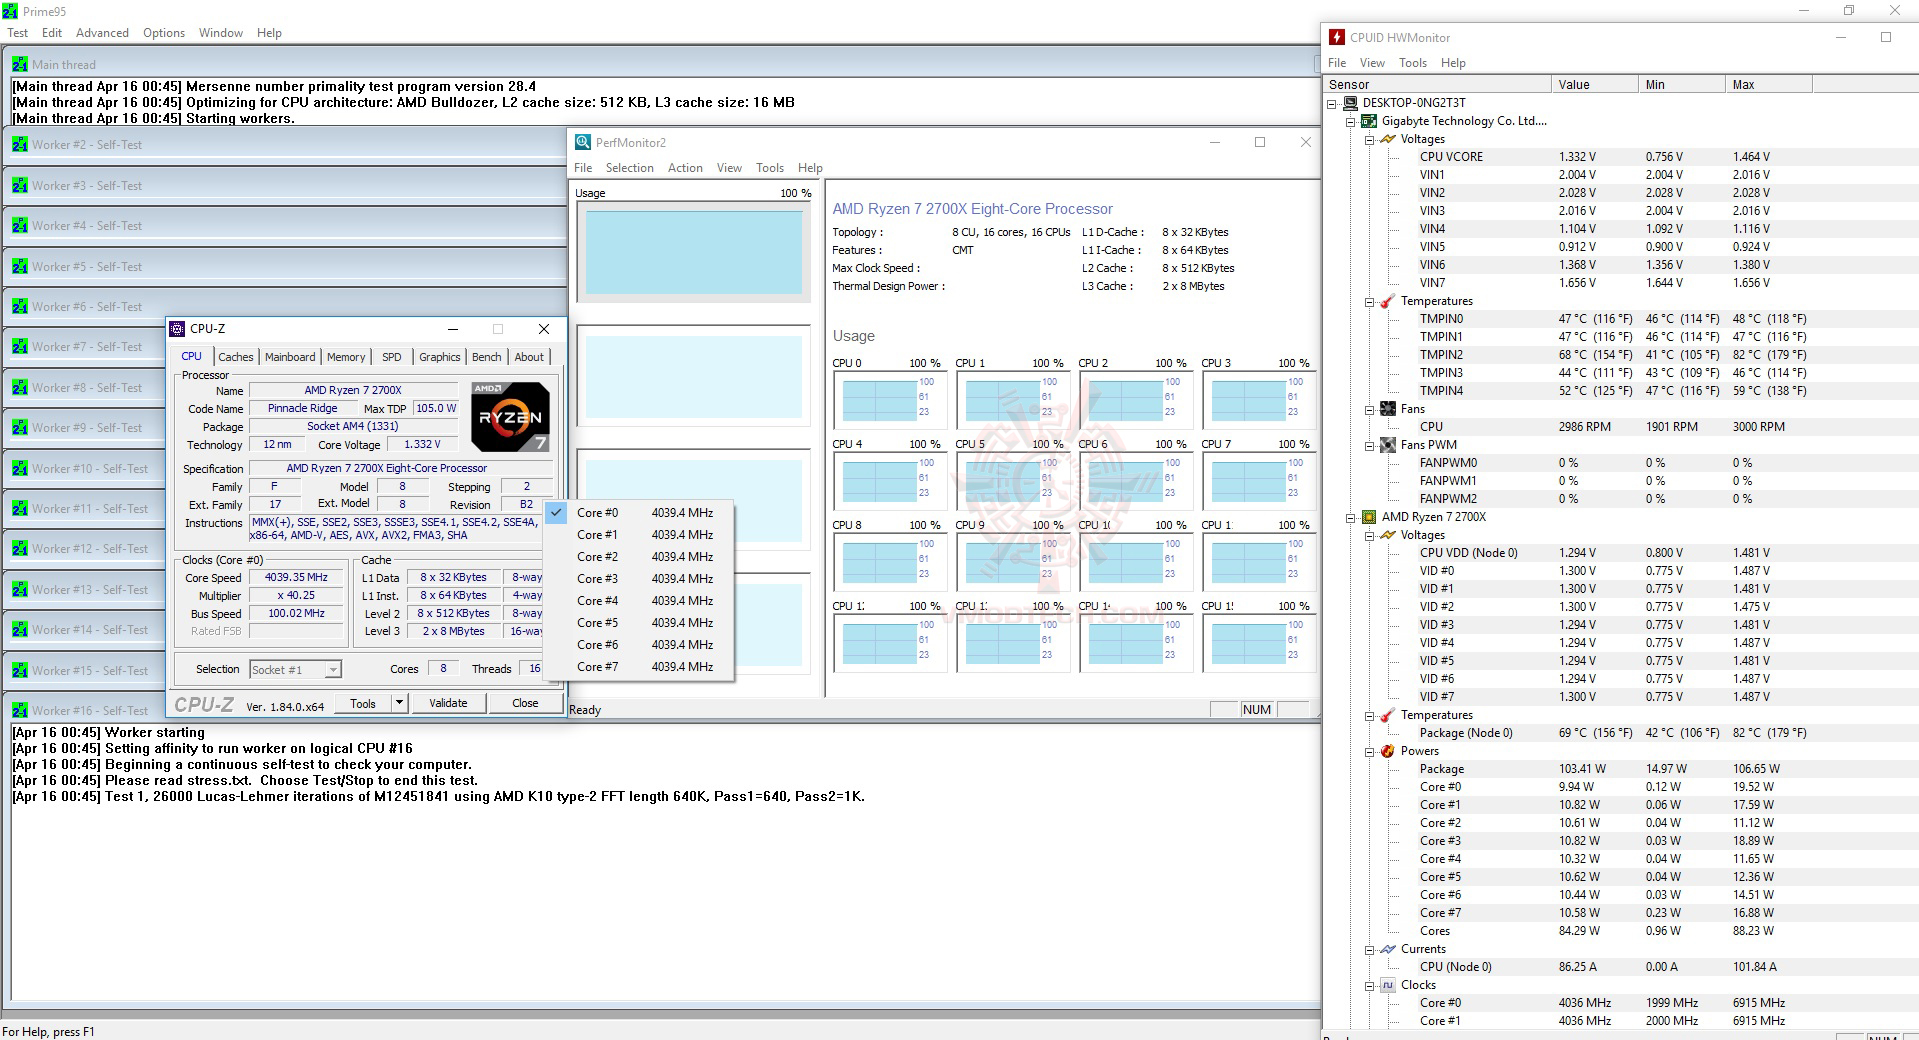Toggle the checked Core #0 clock entry
This screenshot has width=1919, height=1040.
pyautogui.click(x=640, y=513)
